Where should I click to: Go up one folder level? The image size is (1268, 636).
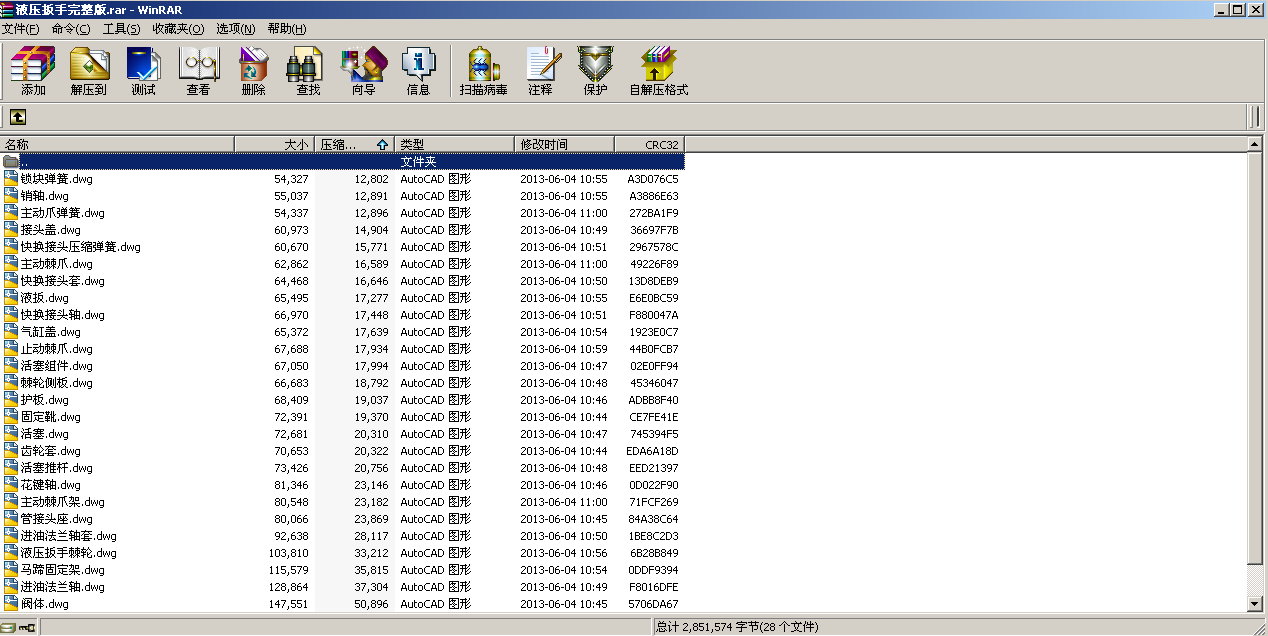(18, 117)
